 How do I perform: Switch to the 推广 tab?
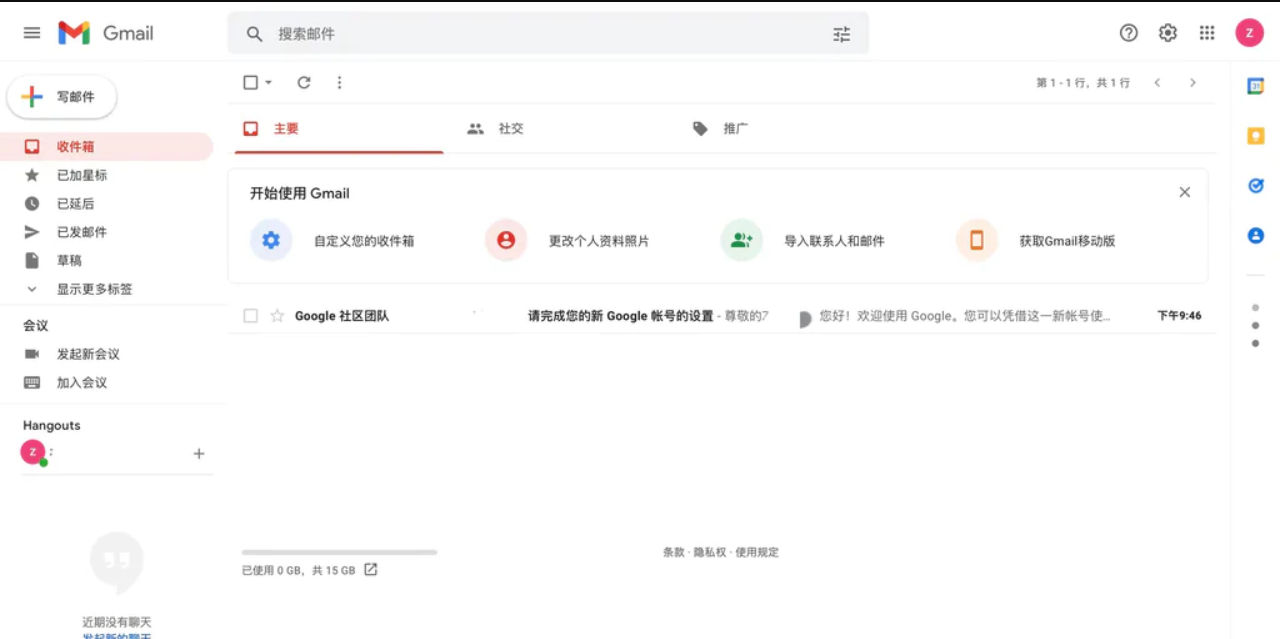735,129
